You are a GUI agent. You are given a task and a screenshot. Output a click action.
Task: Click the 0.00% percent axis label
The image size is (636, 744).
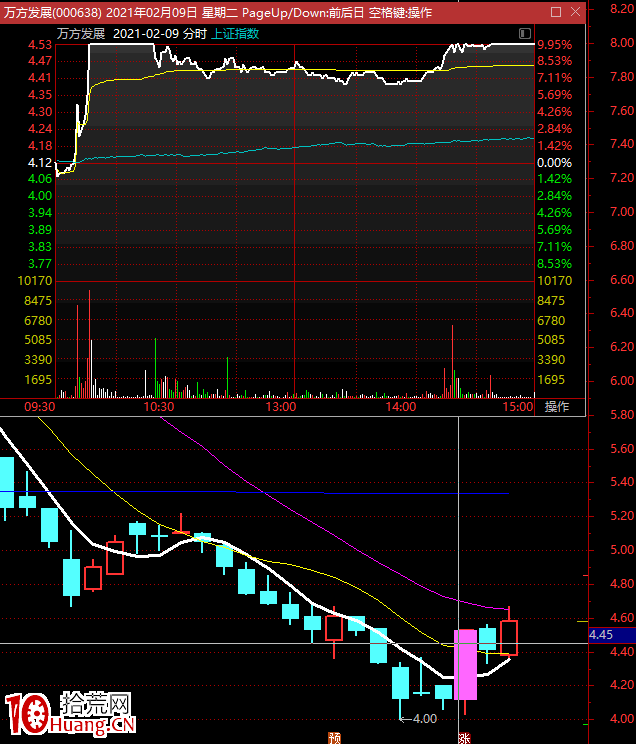554,163
